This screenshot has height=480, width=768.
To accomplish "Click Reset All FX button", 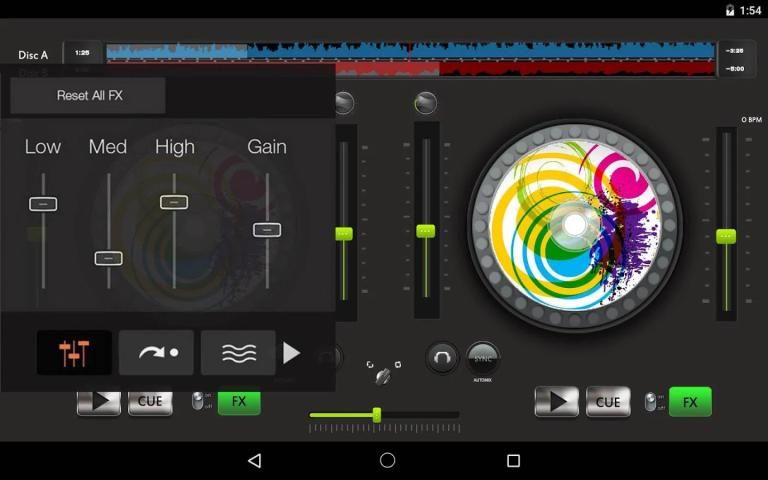I will [88, 96].
